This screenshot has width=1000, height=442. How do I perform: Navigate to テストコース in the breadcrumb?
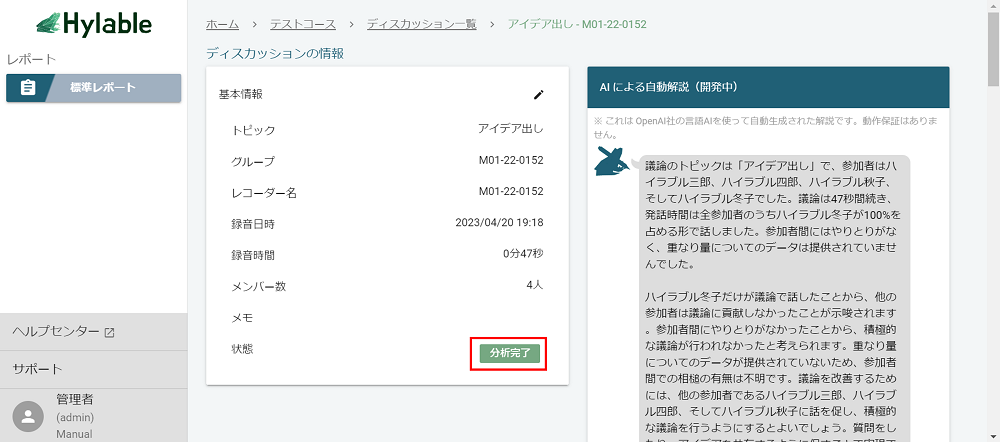(302, 23)
